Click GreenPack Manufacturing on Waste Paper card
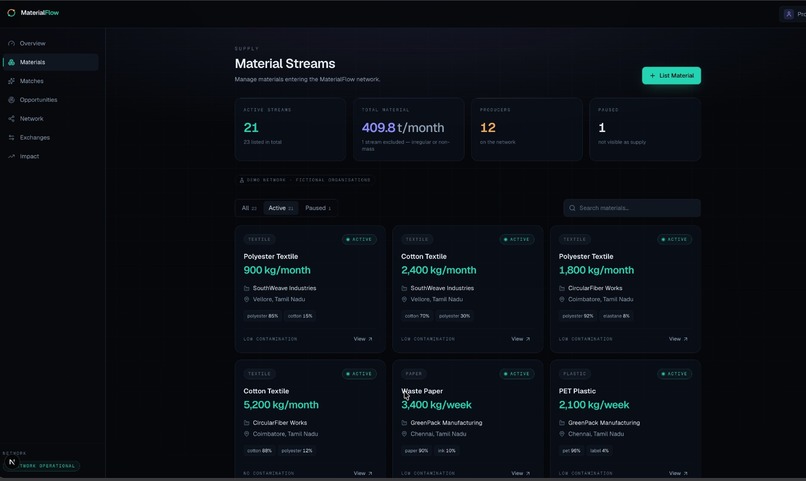 446,423
